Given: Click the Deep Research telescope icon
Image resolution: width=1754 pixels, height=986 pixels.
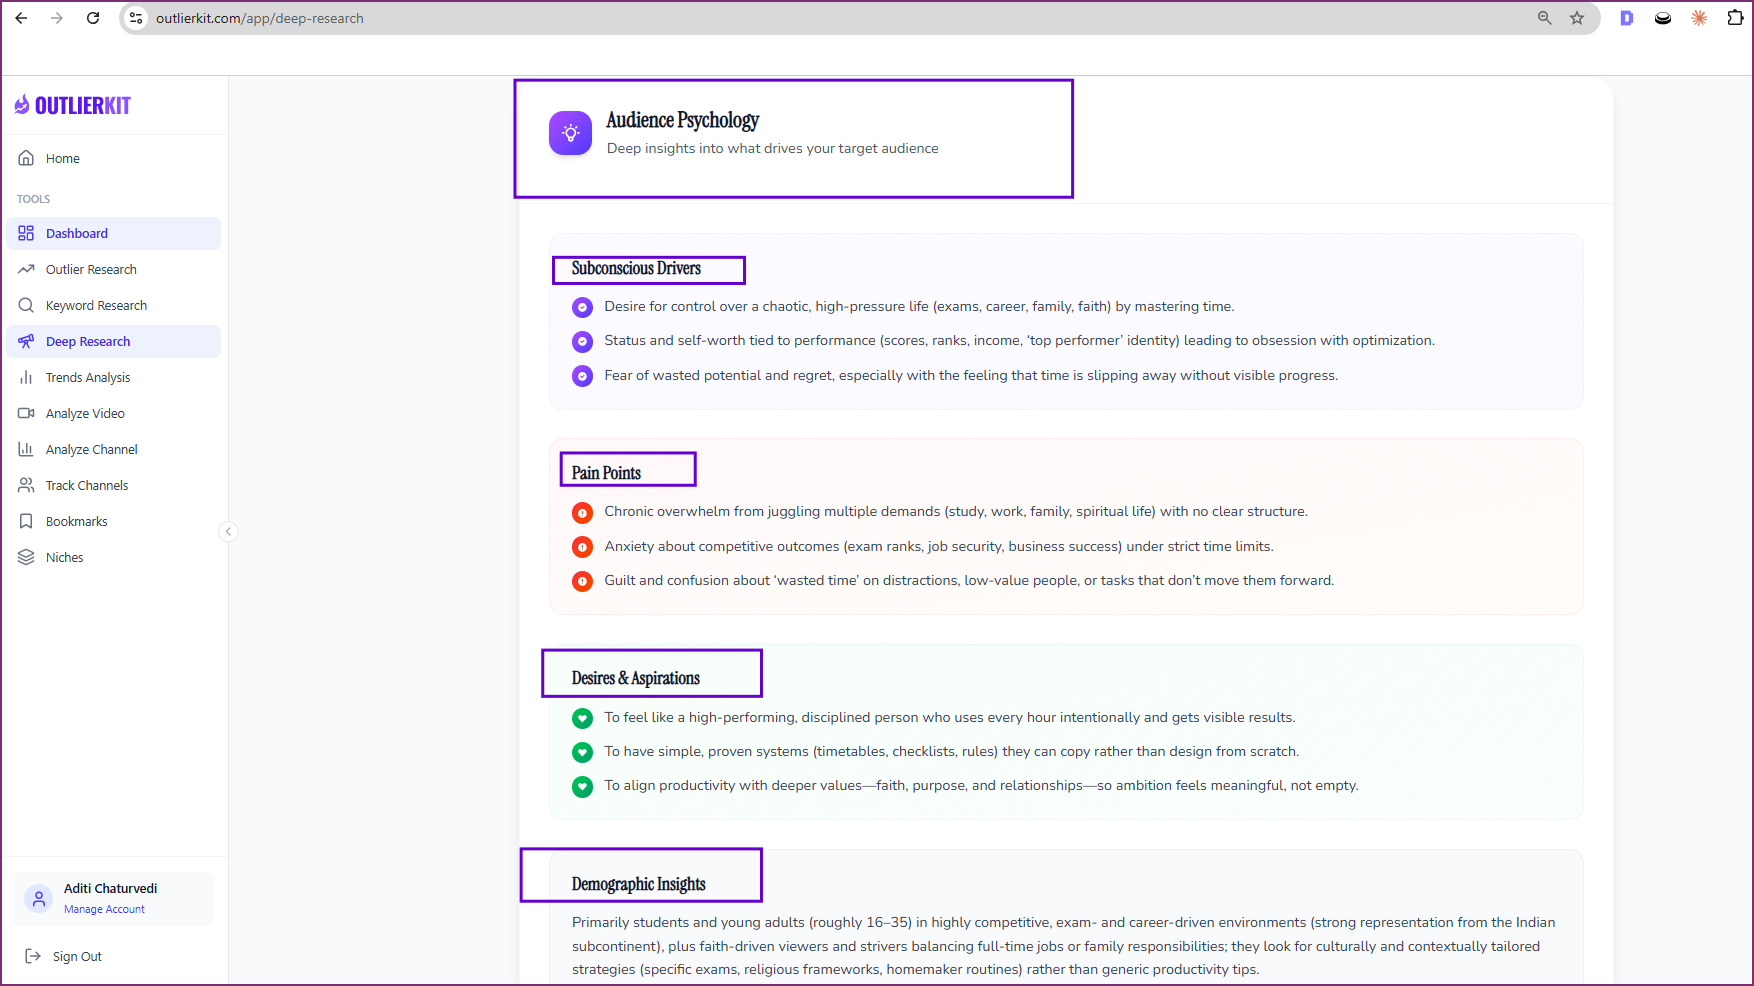Looking at the screenshot, I should (26, 341).
